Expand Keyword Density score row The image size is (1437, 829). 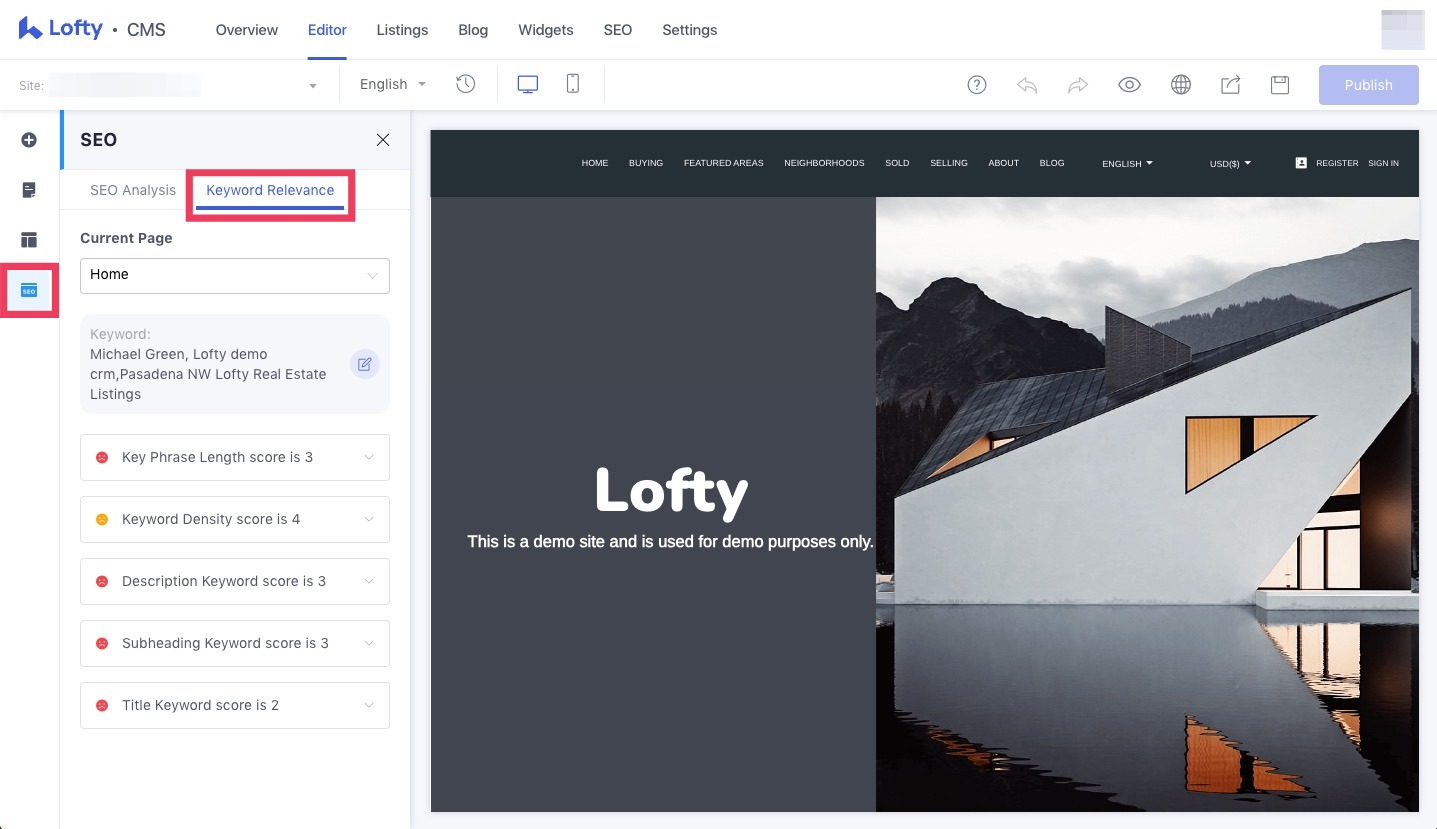[235, 519]
